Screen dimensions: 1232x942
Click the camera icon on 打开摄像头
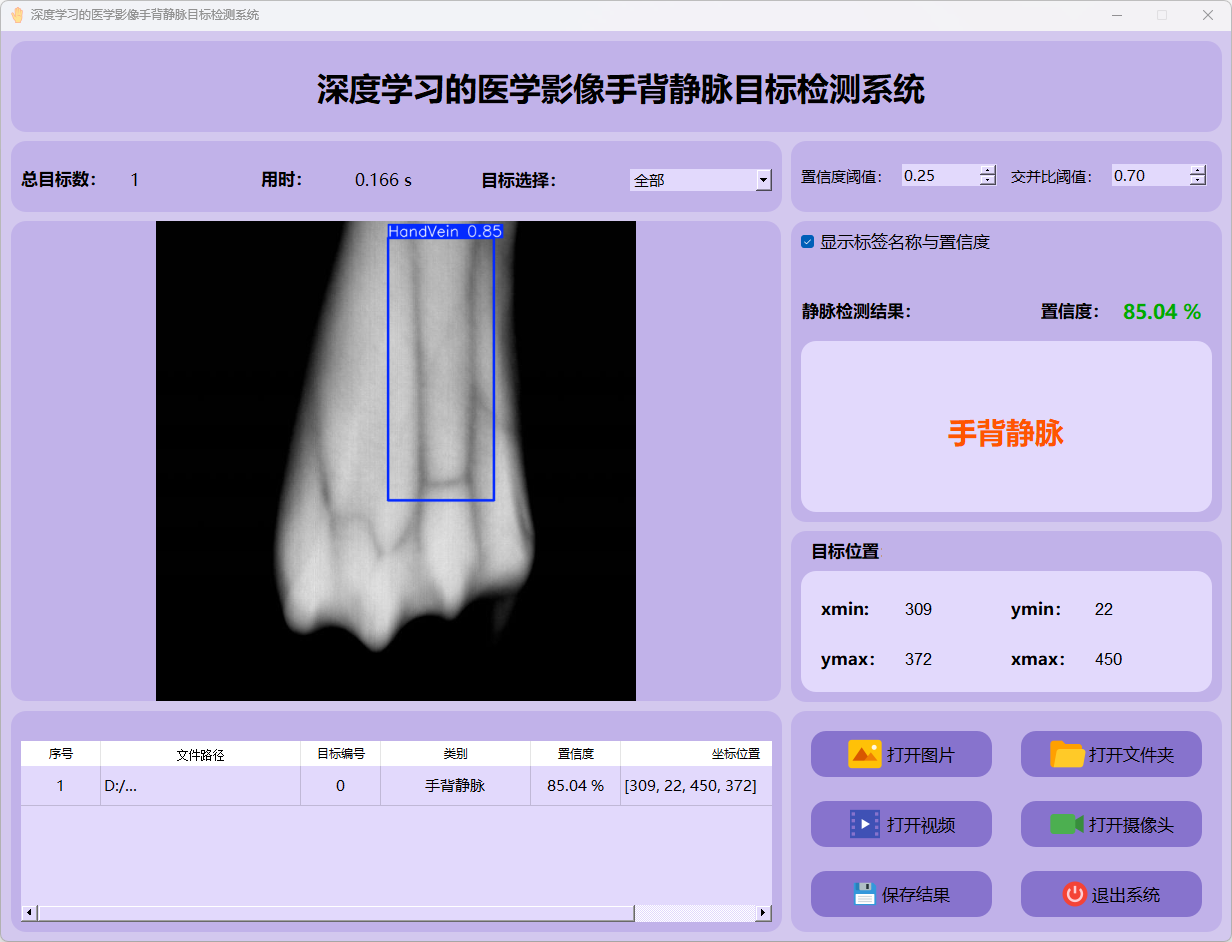point(1067,824)
